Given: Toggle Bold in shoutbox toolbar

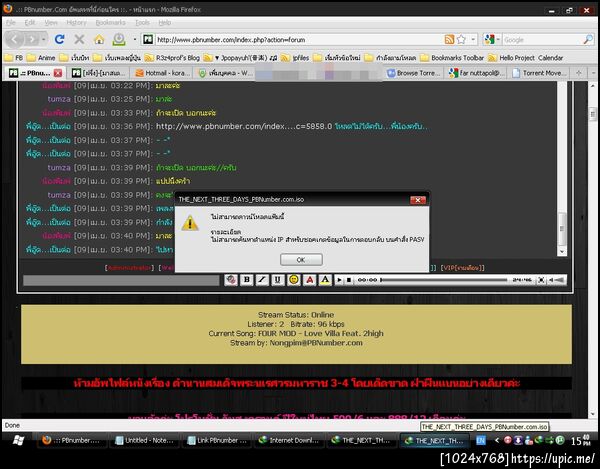Looking at the screenshot, I should click(x=247, y=280).
